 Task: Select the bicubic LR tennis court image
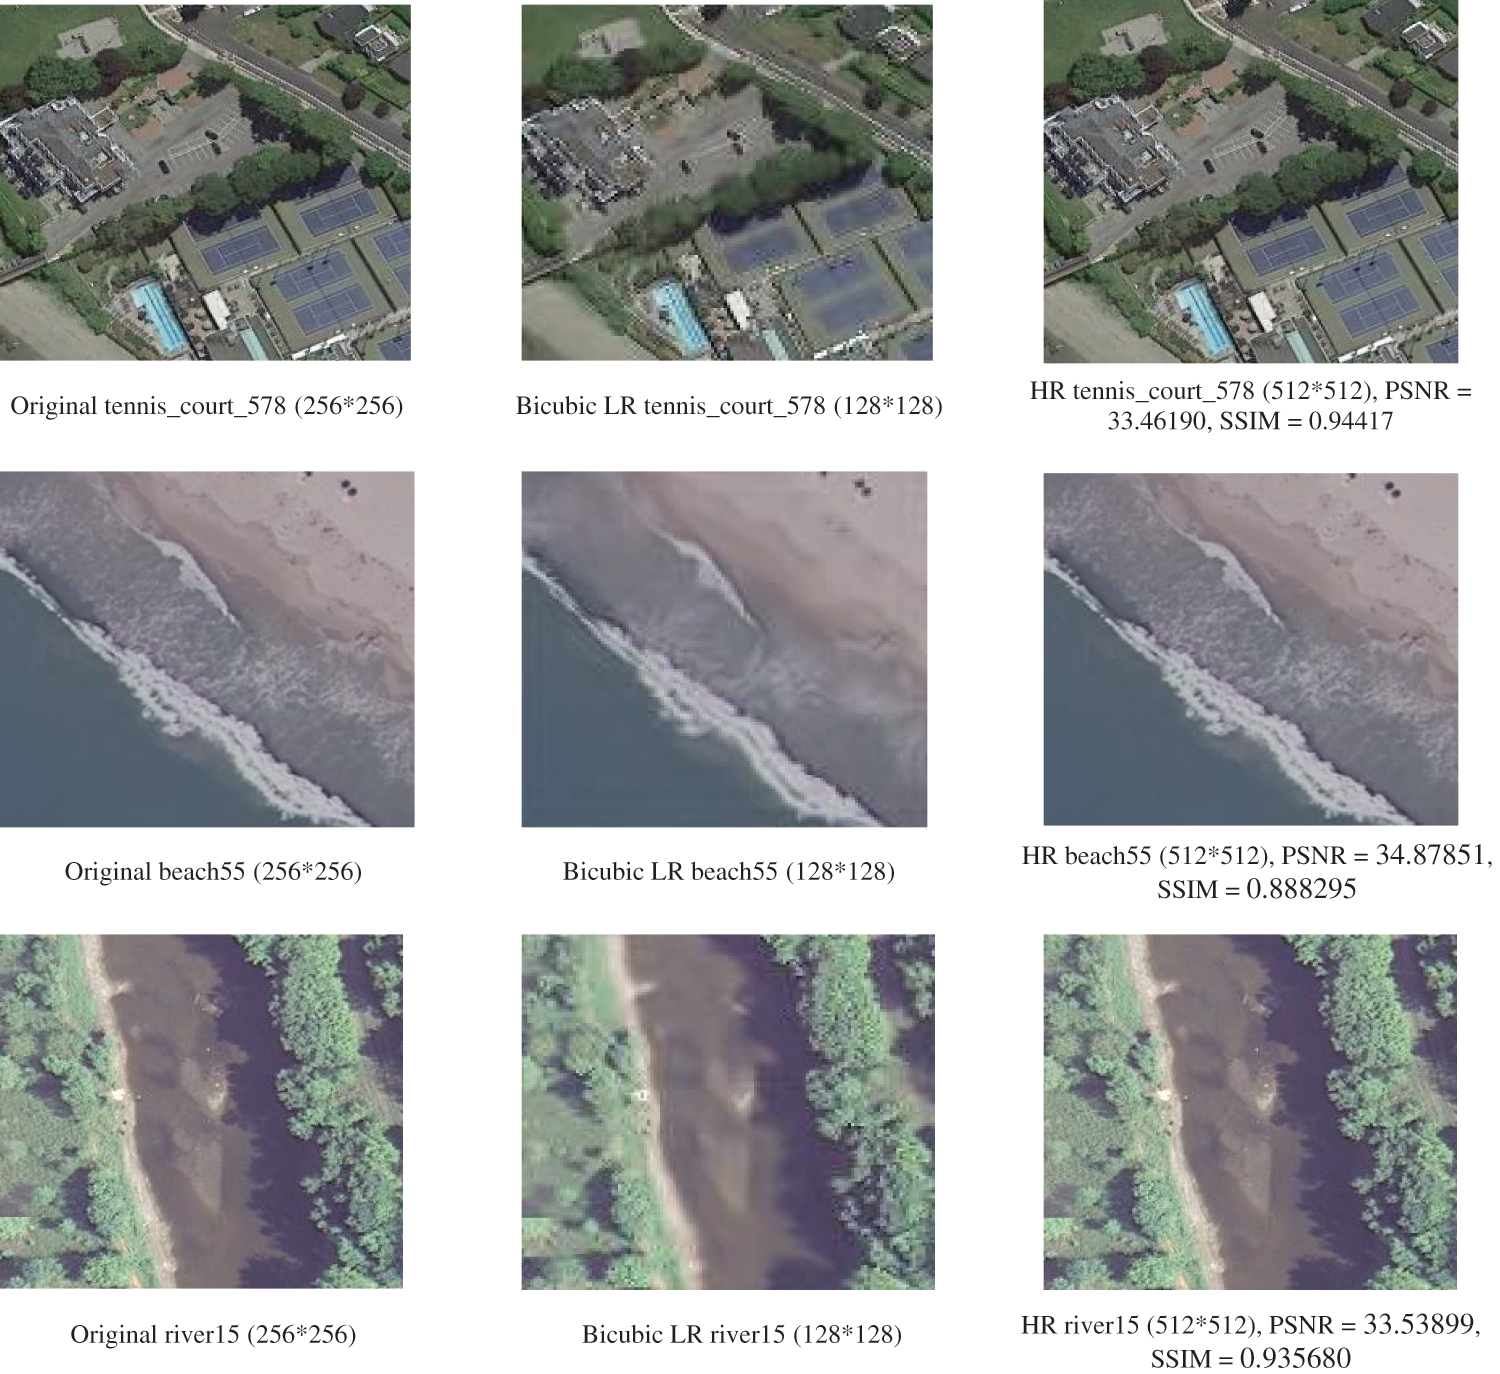click(727, 182)
